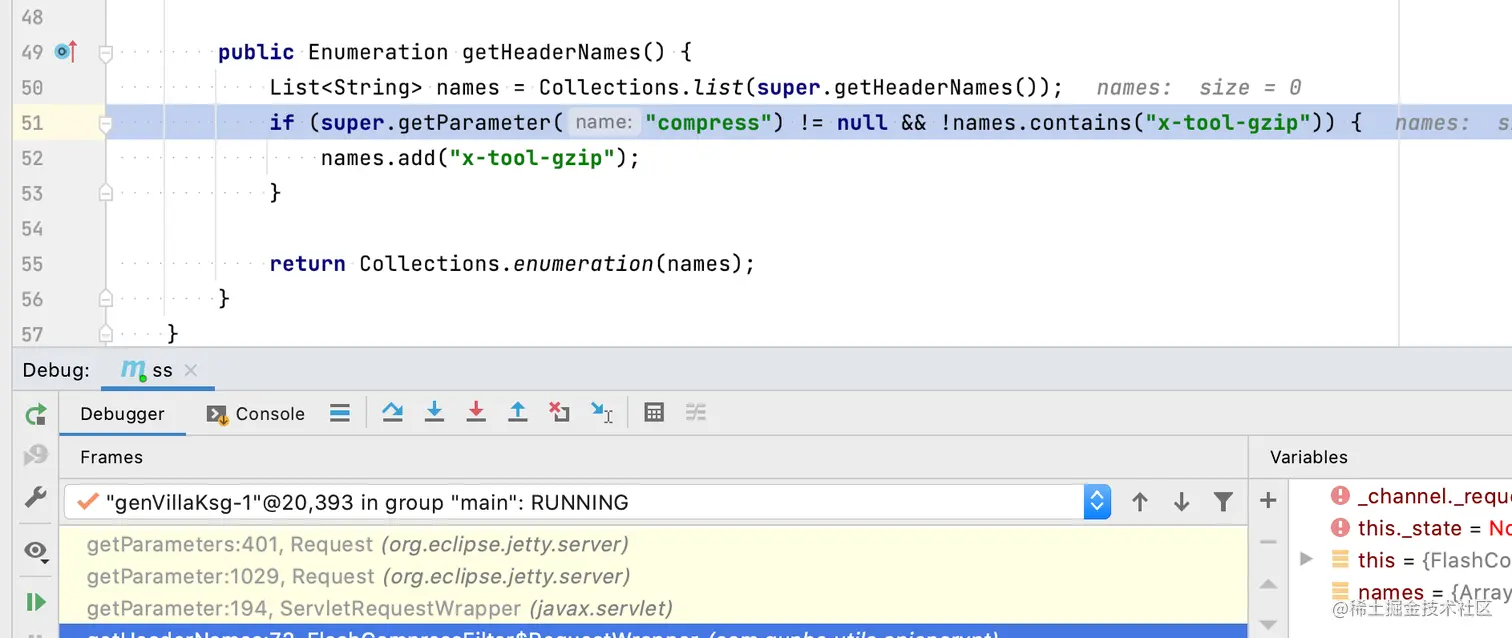
Task: Collapse the getHeaderNames method fold marker
Action: point(106,52)
